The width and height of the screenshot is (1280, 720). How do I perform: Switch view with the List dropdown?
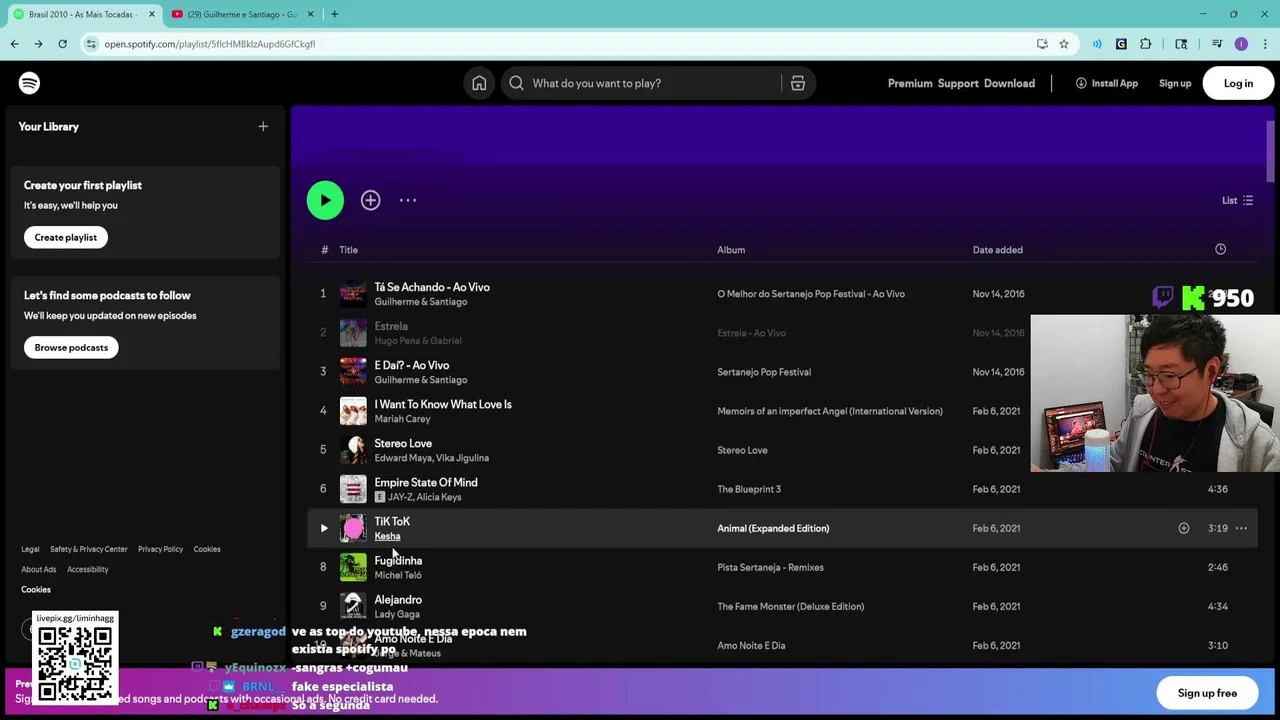[1238, 200]
